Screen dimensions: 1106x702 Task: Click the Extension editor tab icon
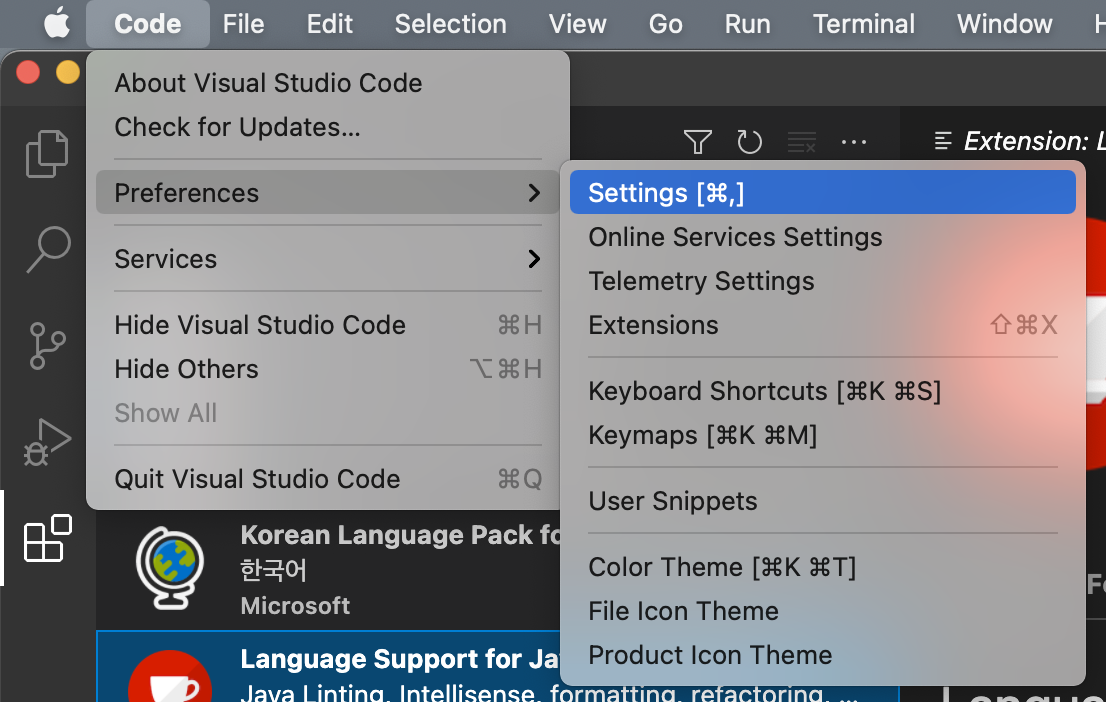(943, 141)
